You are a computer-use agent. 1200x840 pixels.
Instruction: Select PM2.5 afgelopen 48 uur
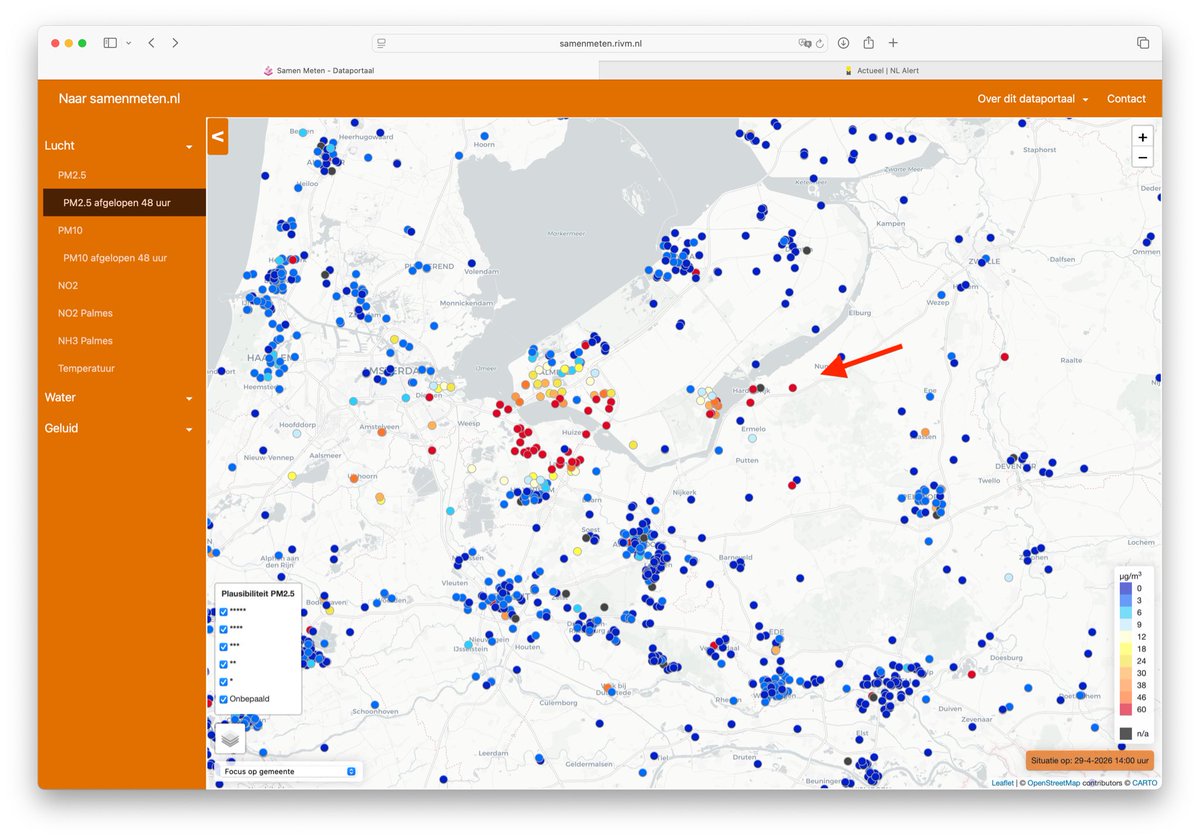(124, 202)
